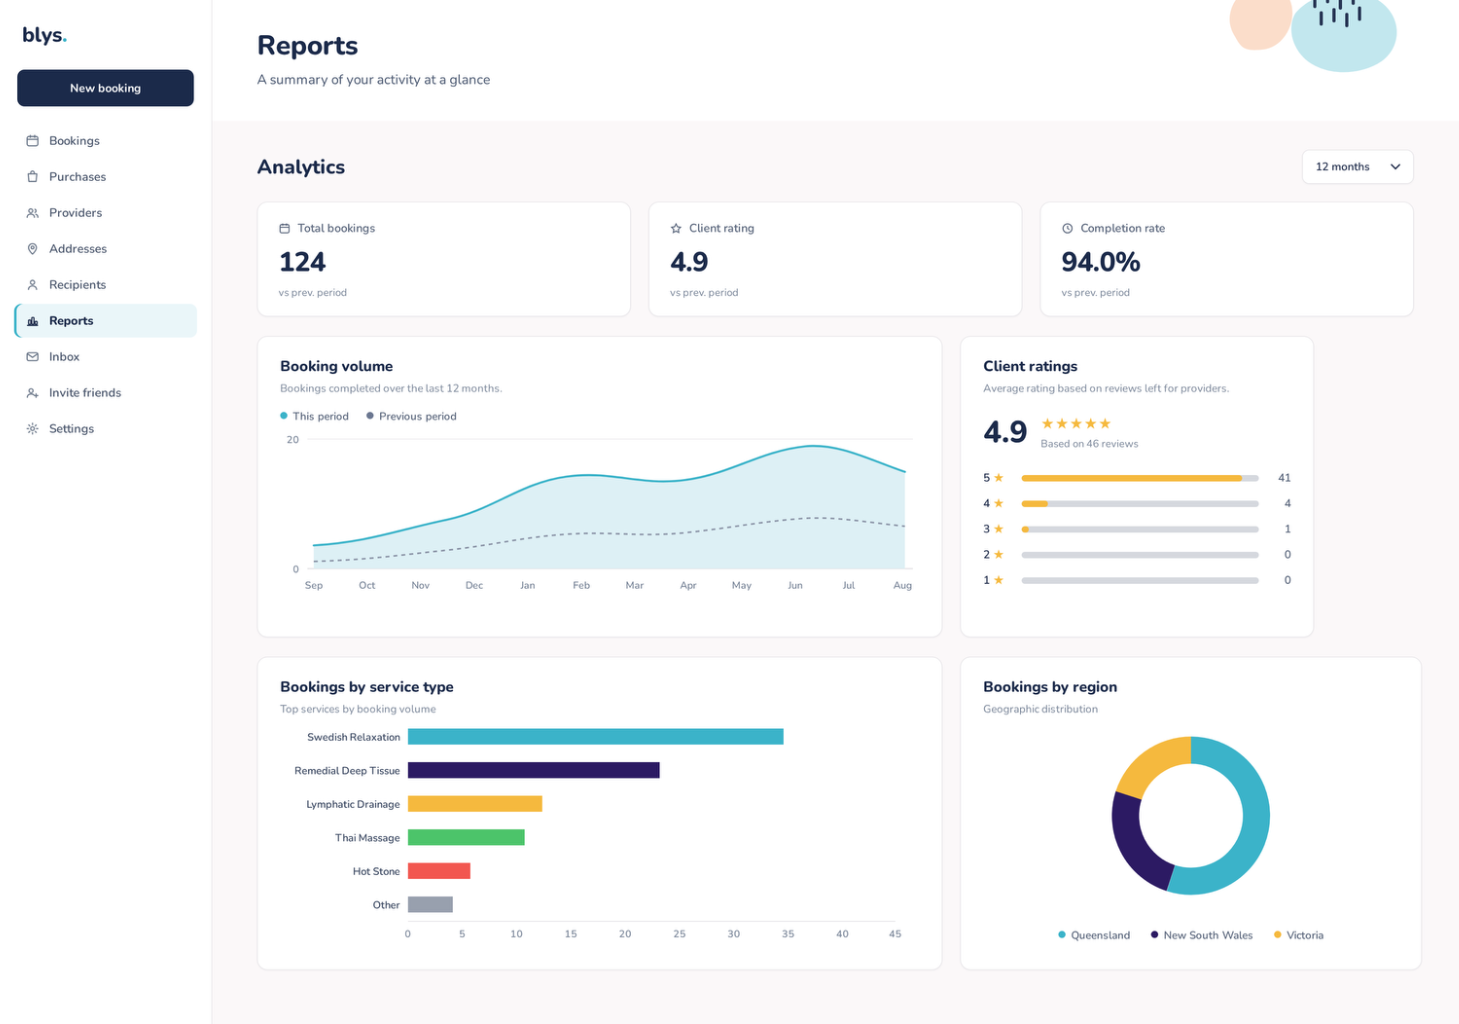Click the Purchases bag icon
1459x1024 pixels.
coord(32,177)
